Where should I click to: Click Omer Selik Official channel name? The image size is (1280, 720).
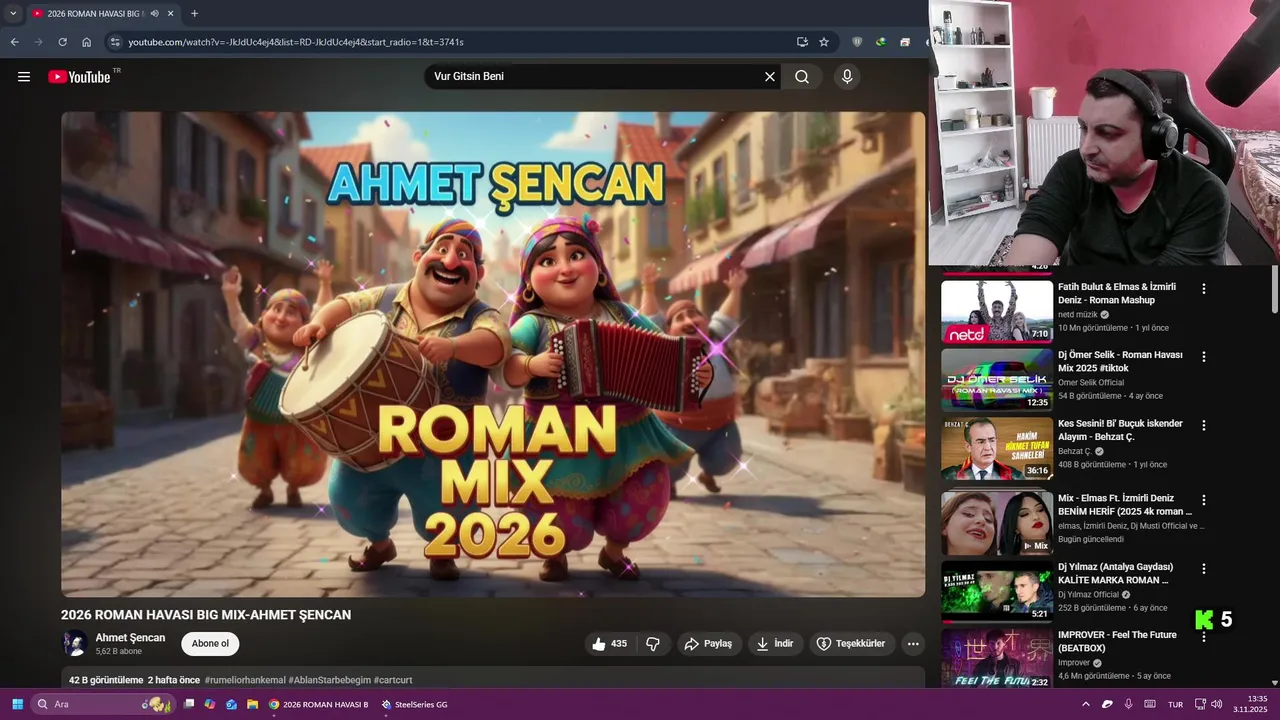[1091, 382]
